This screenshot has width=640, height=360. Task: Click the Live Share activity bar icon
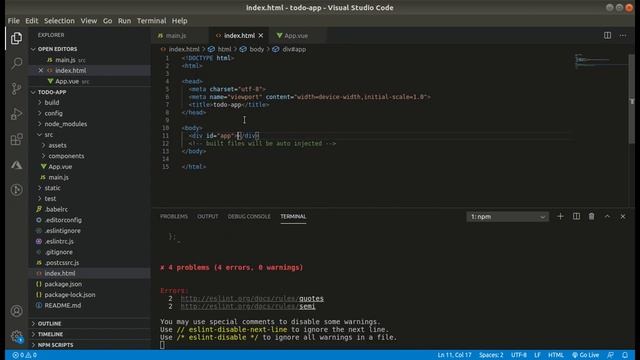pyautogui.click(x=16, y=190)
